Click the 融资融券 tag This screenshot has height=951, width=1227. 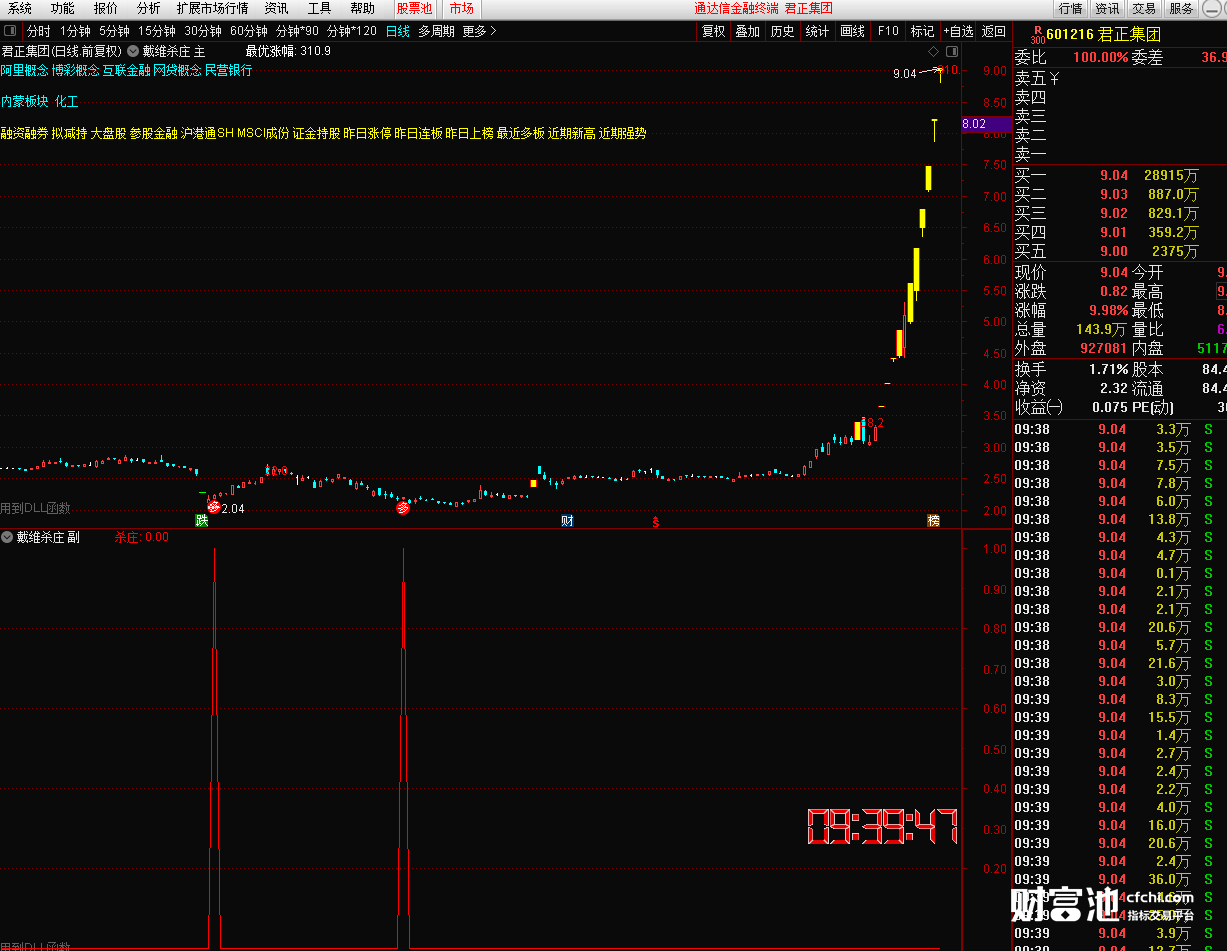pos(24,132)
